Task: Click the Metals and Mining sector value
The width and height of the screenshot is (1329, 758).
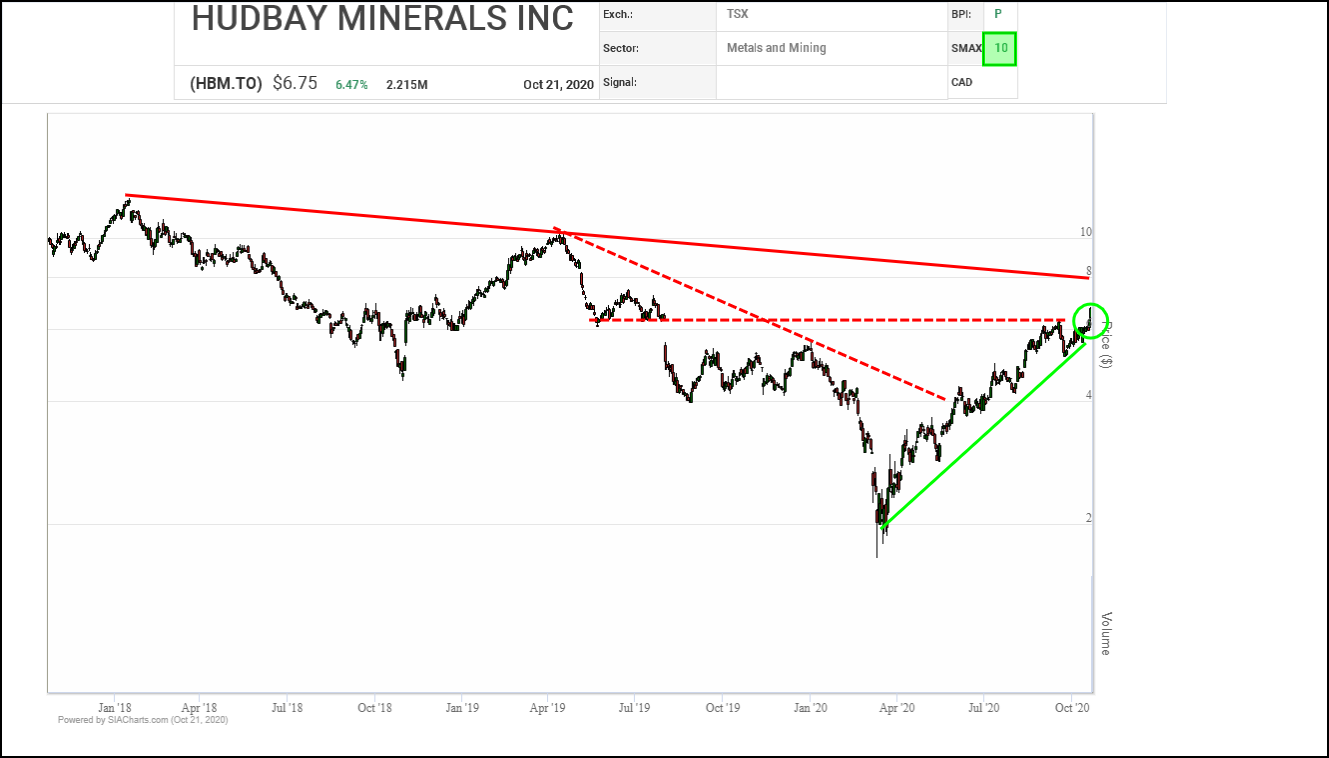Action: click(x=776, y=48)
